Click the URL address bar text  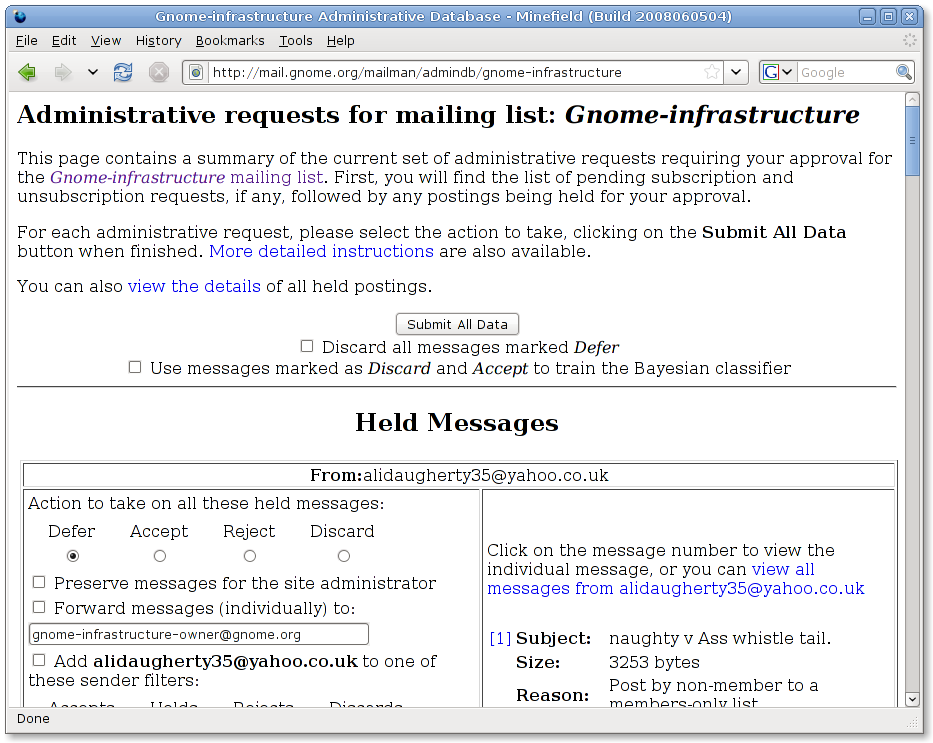click(x=417, y=73)
